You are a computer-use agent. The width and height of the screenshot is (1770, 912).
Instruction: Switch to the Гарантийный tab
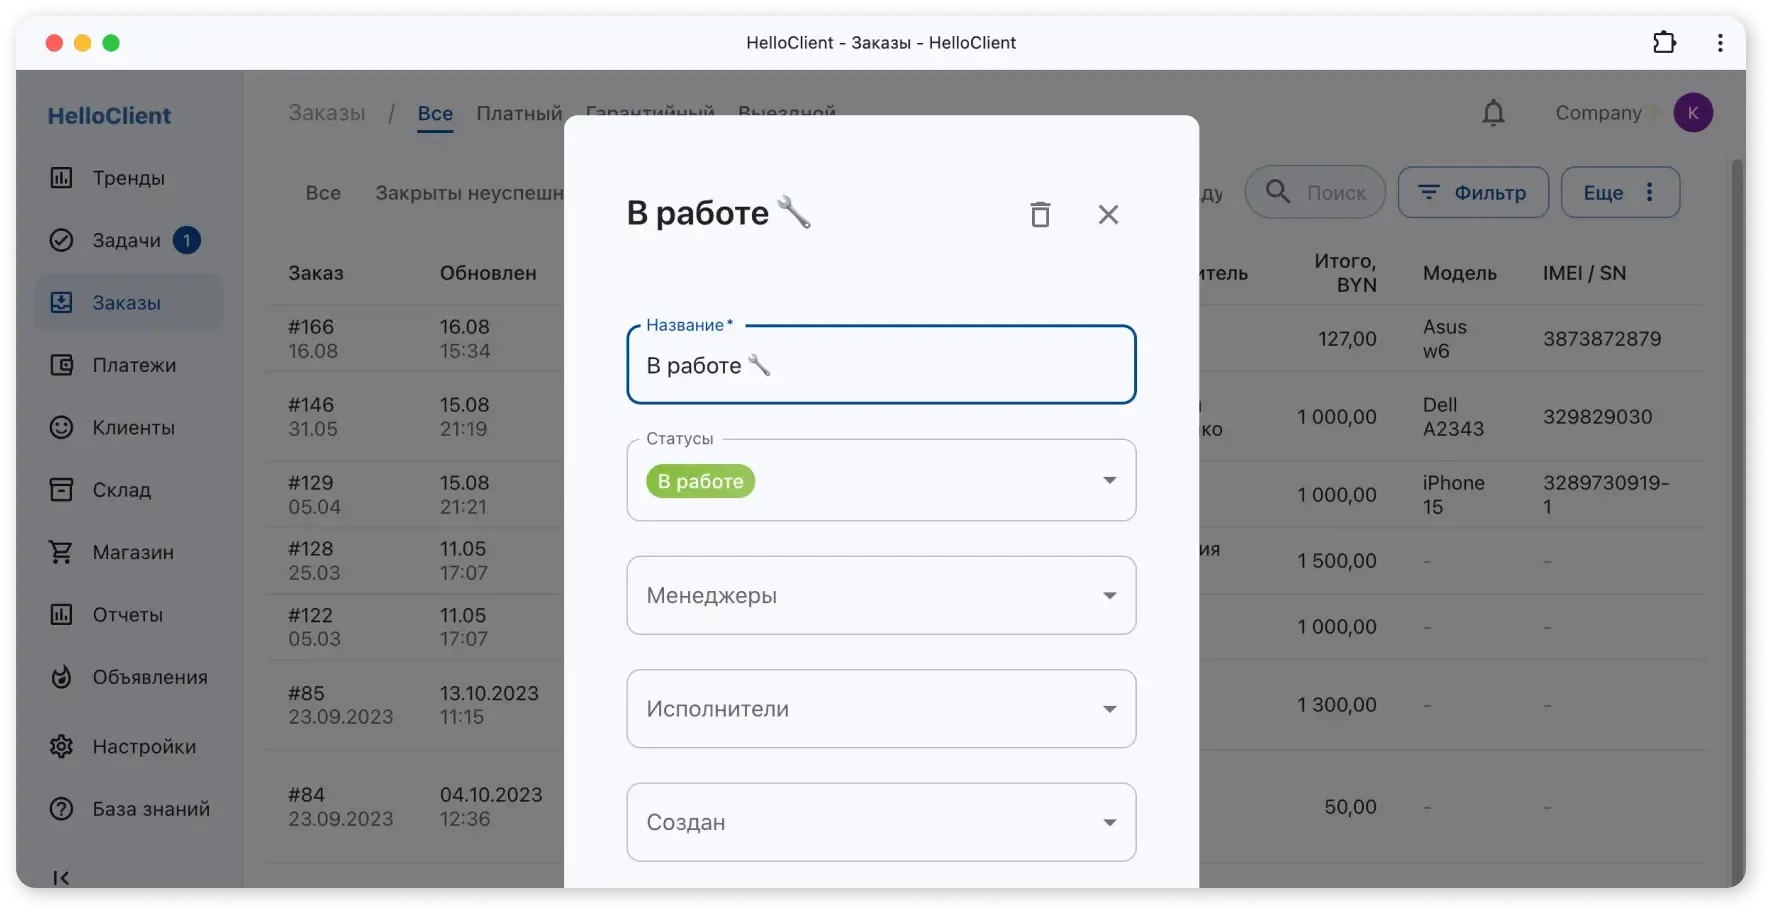coord(649,113)
